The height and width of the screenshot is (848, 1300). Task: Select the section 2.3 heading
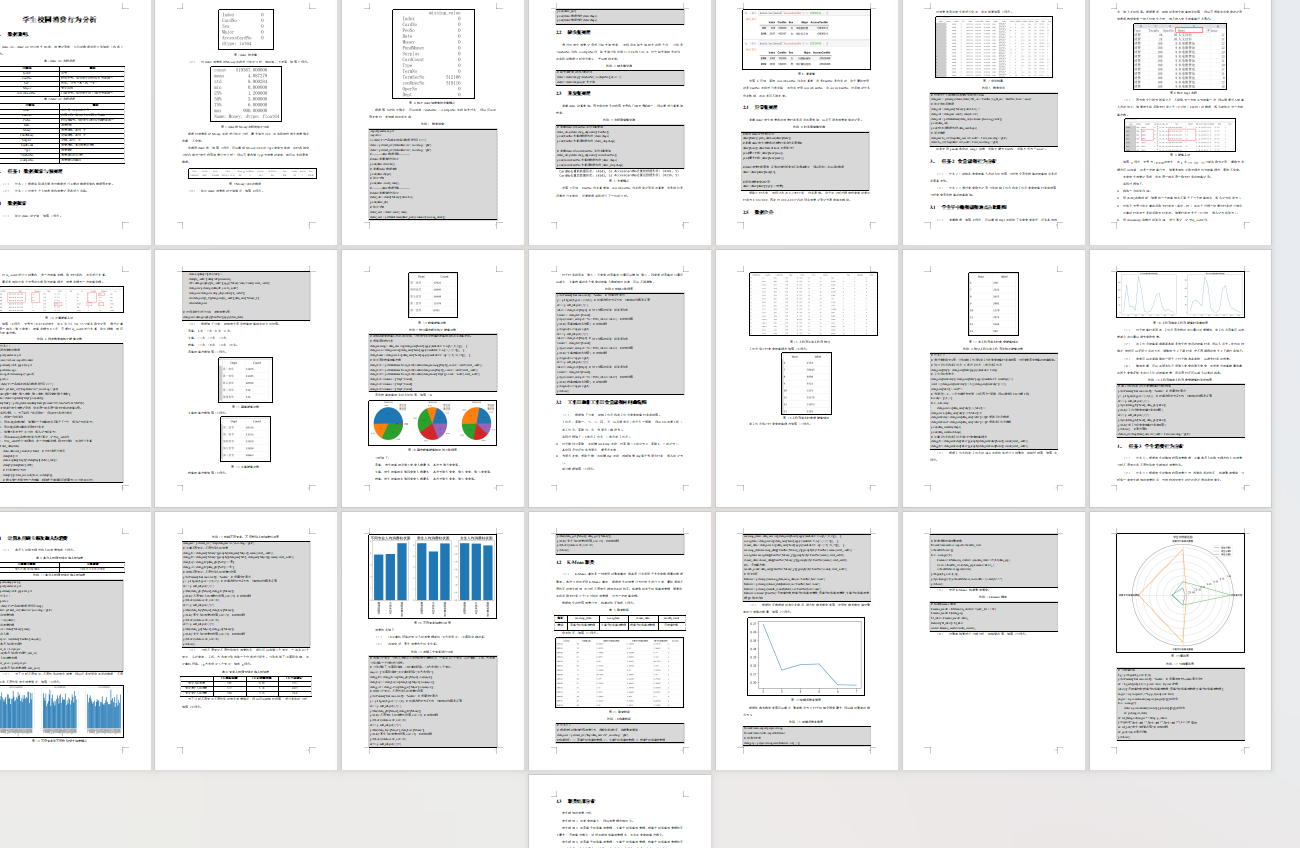pos(573,92)
